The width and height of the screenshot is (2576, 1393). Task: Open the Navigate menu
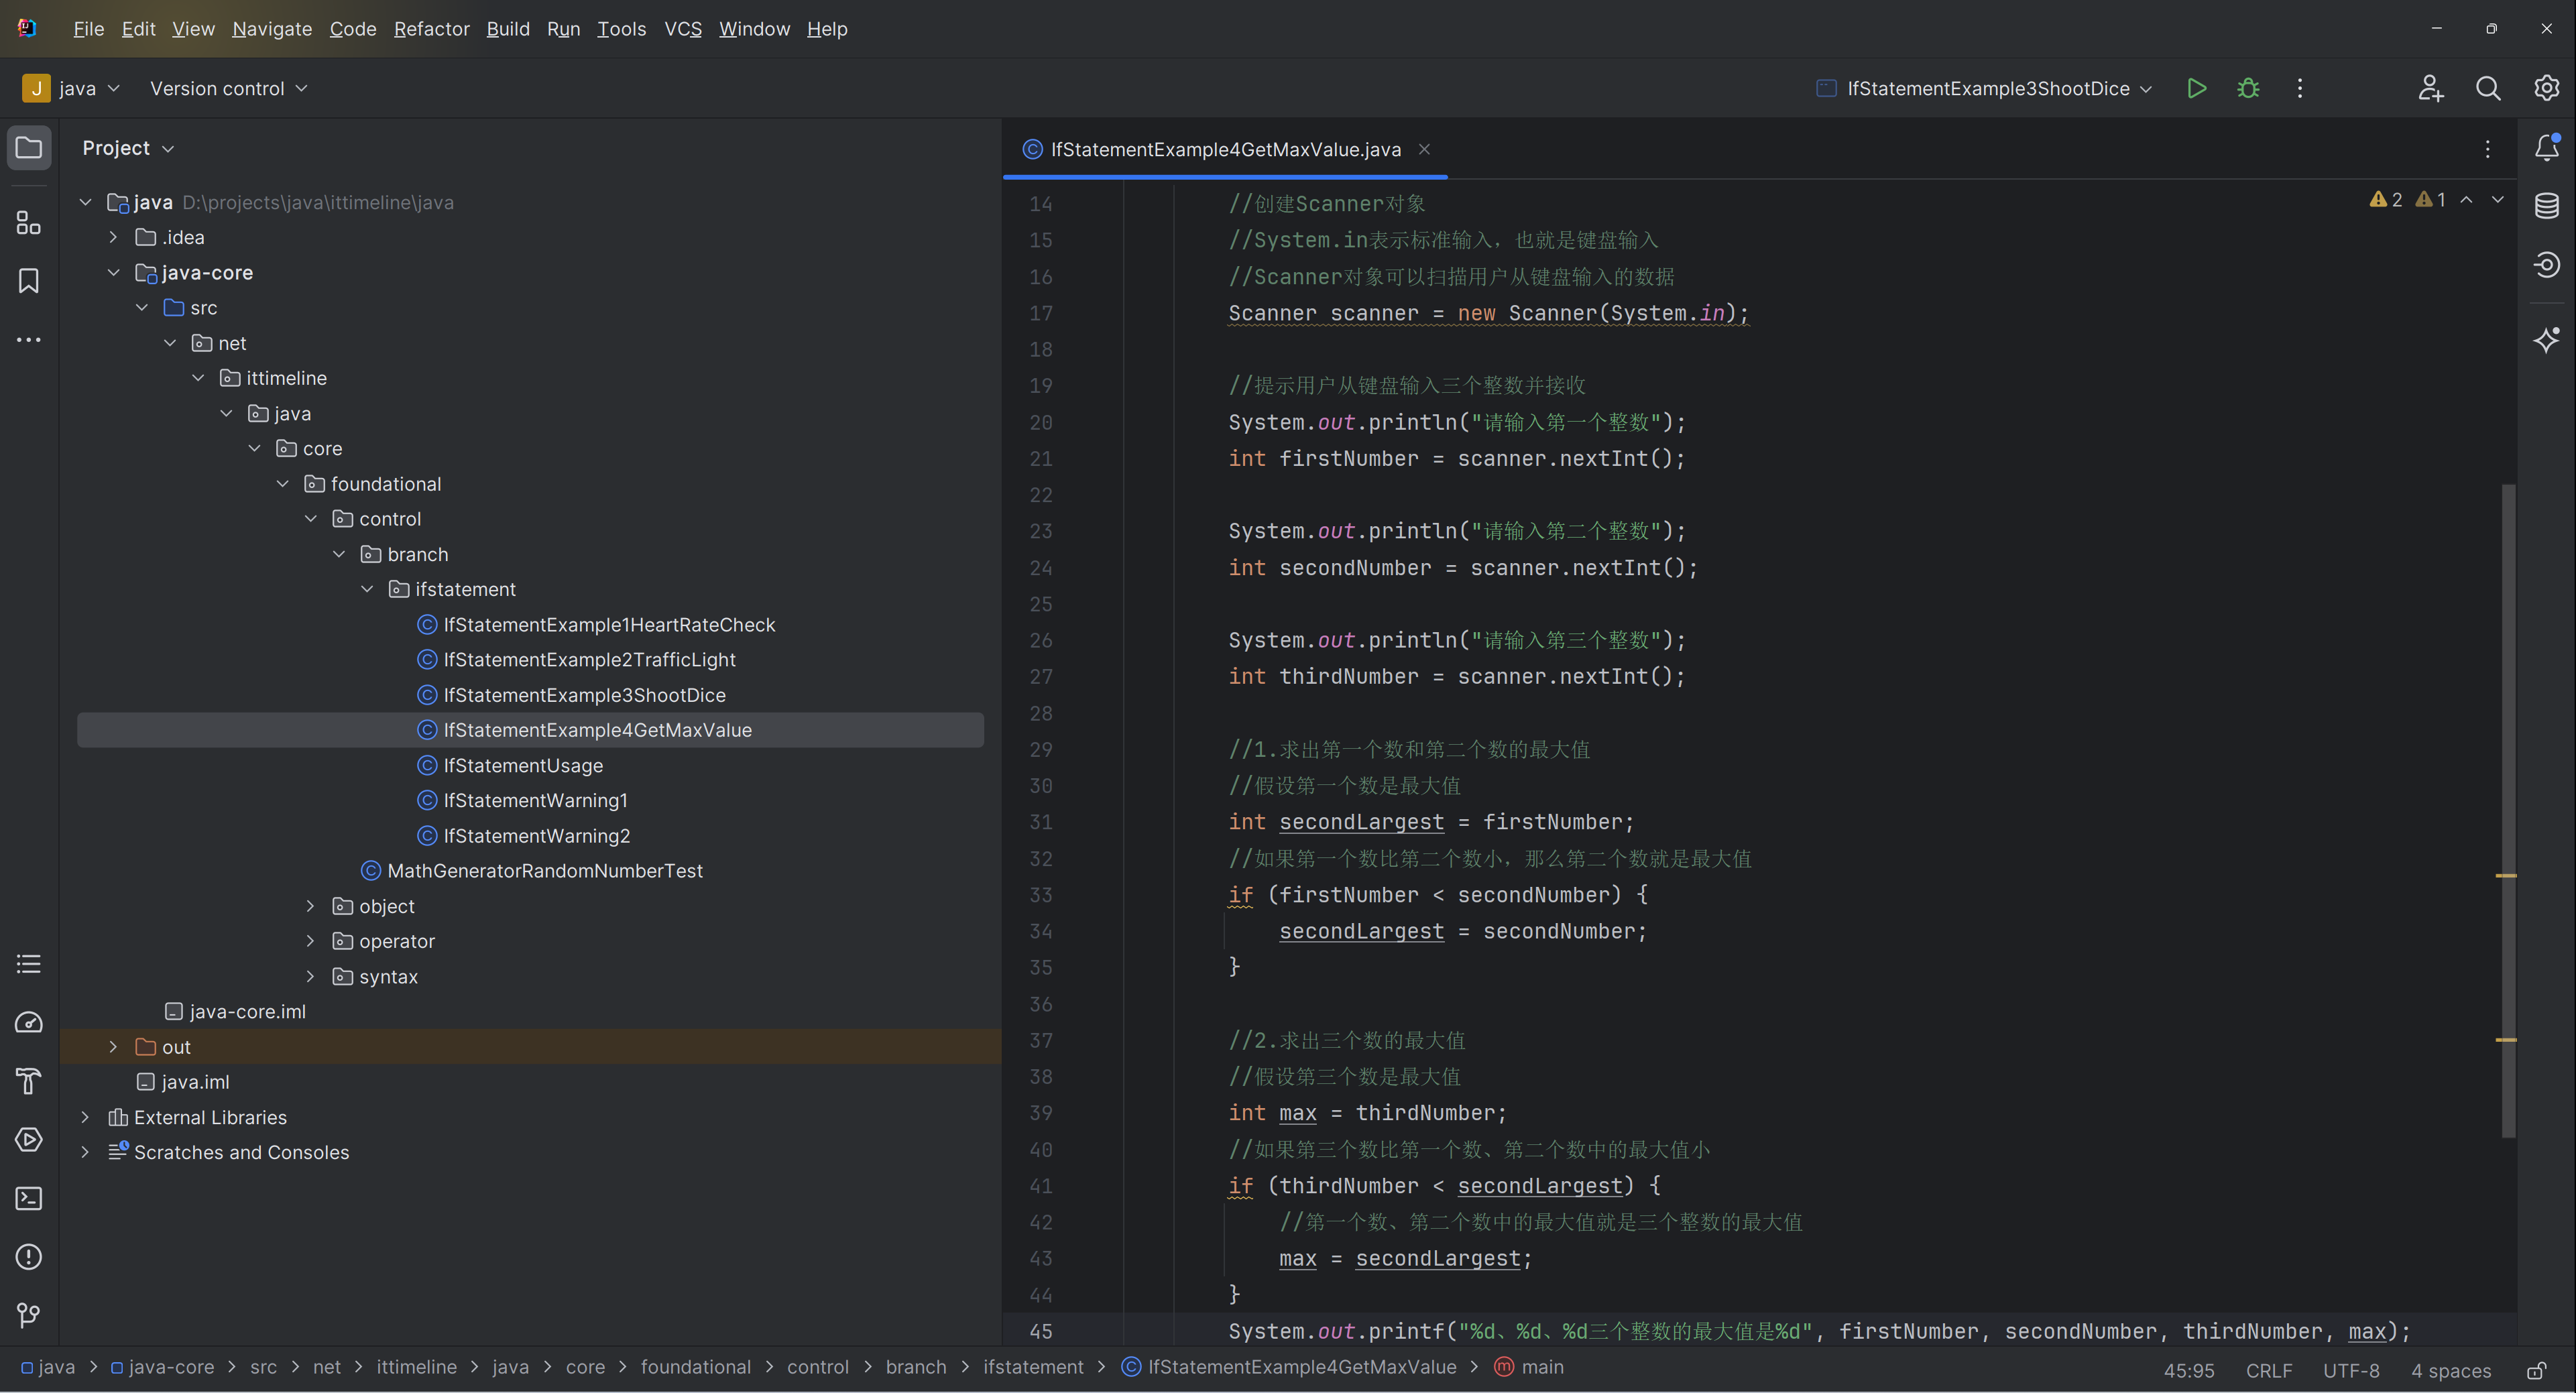[x=272, y=29]
